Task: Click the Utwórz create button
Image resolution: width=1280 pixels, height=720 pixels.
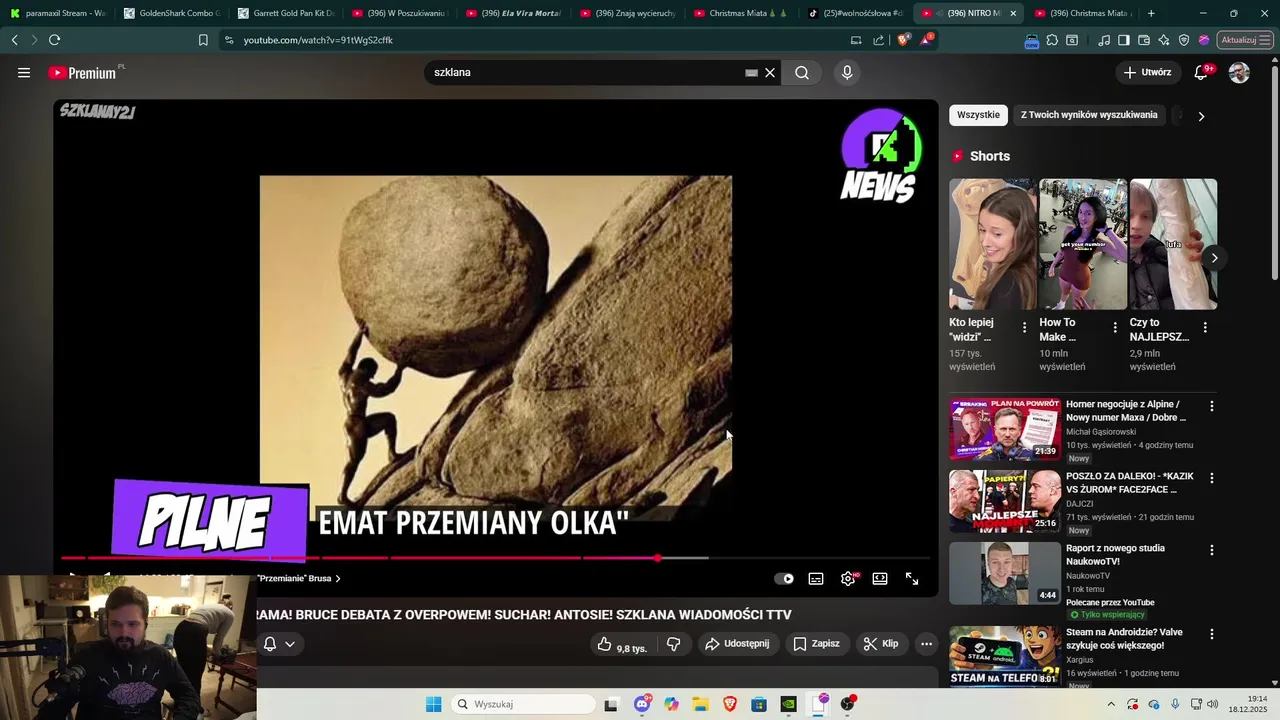Action: (1147, 72)
